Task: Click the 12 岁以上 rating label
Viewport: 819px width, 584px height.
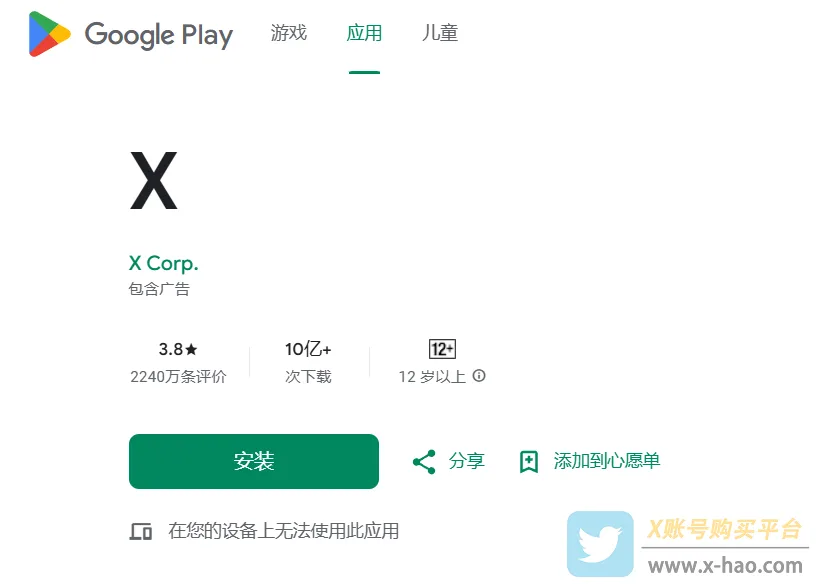Action: [432, 377]
